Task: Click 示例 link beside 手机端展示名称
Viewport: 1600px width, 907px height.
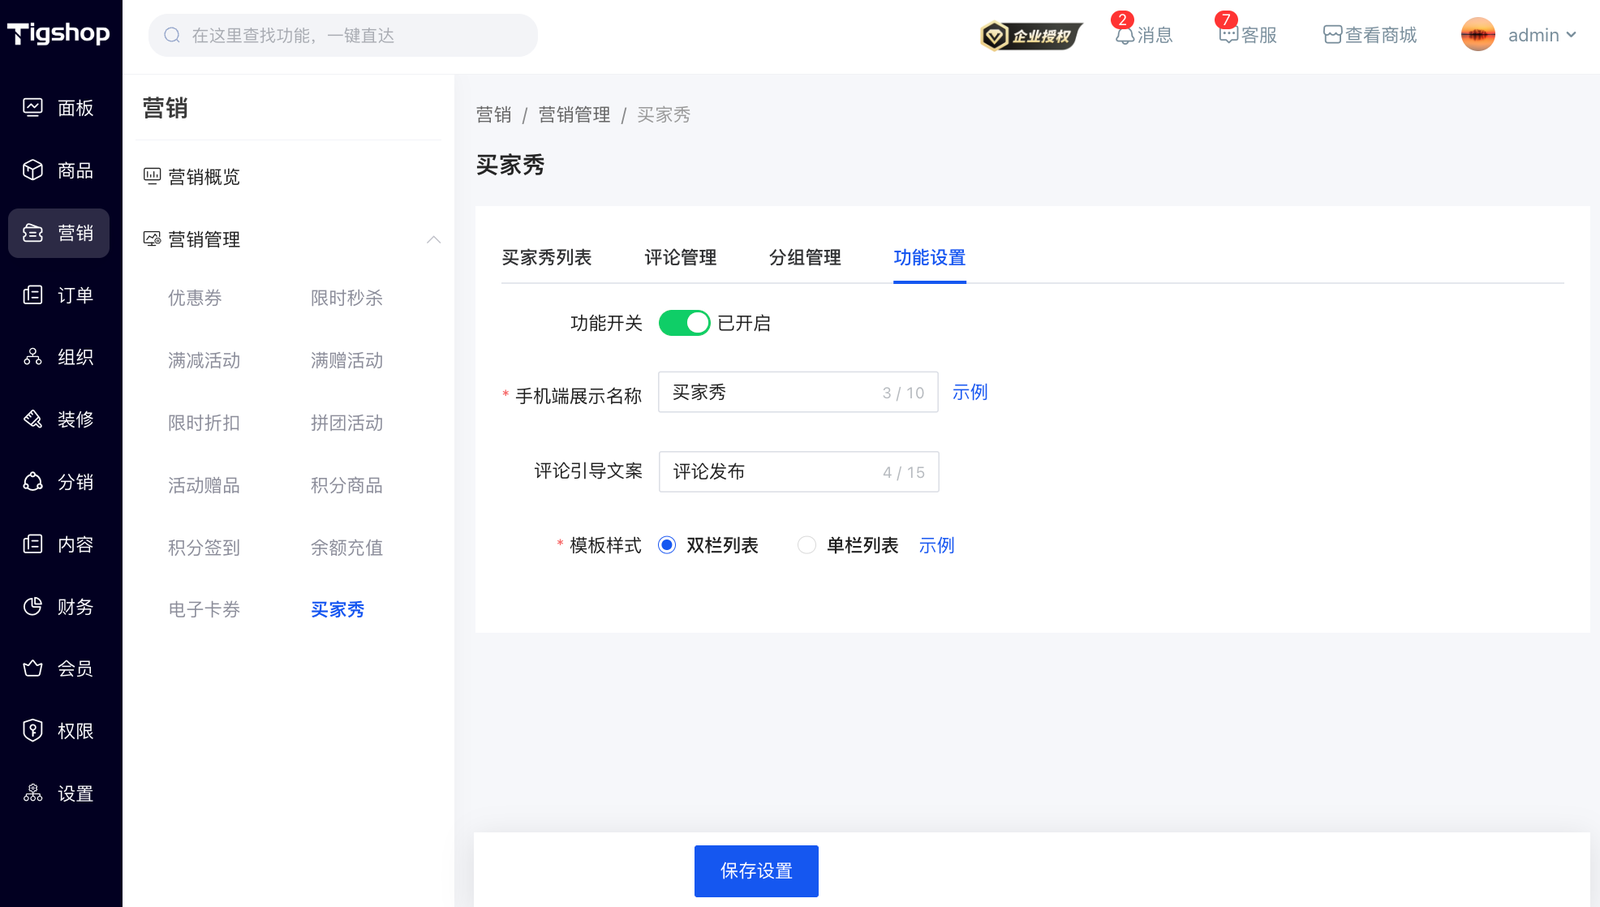Action: click(969, 392)
